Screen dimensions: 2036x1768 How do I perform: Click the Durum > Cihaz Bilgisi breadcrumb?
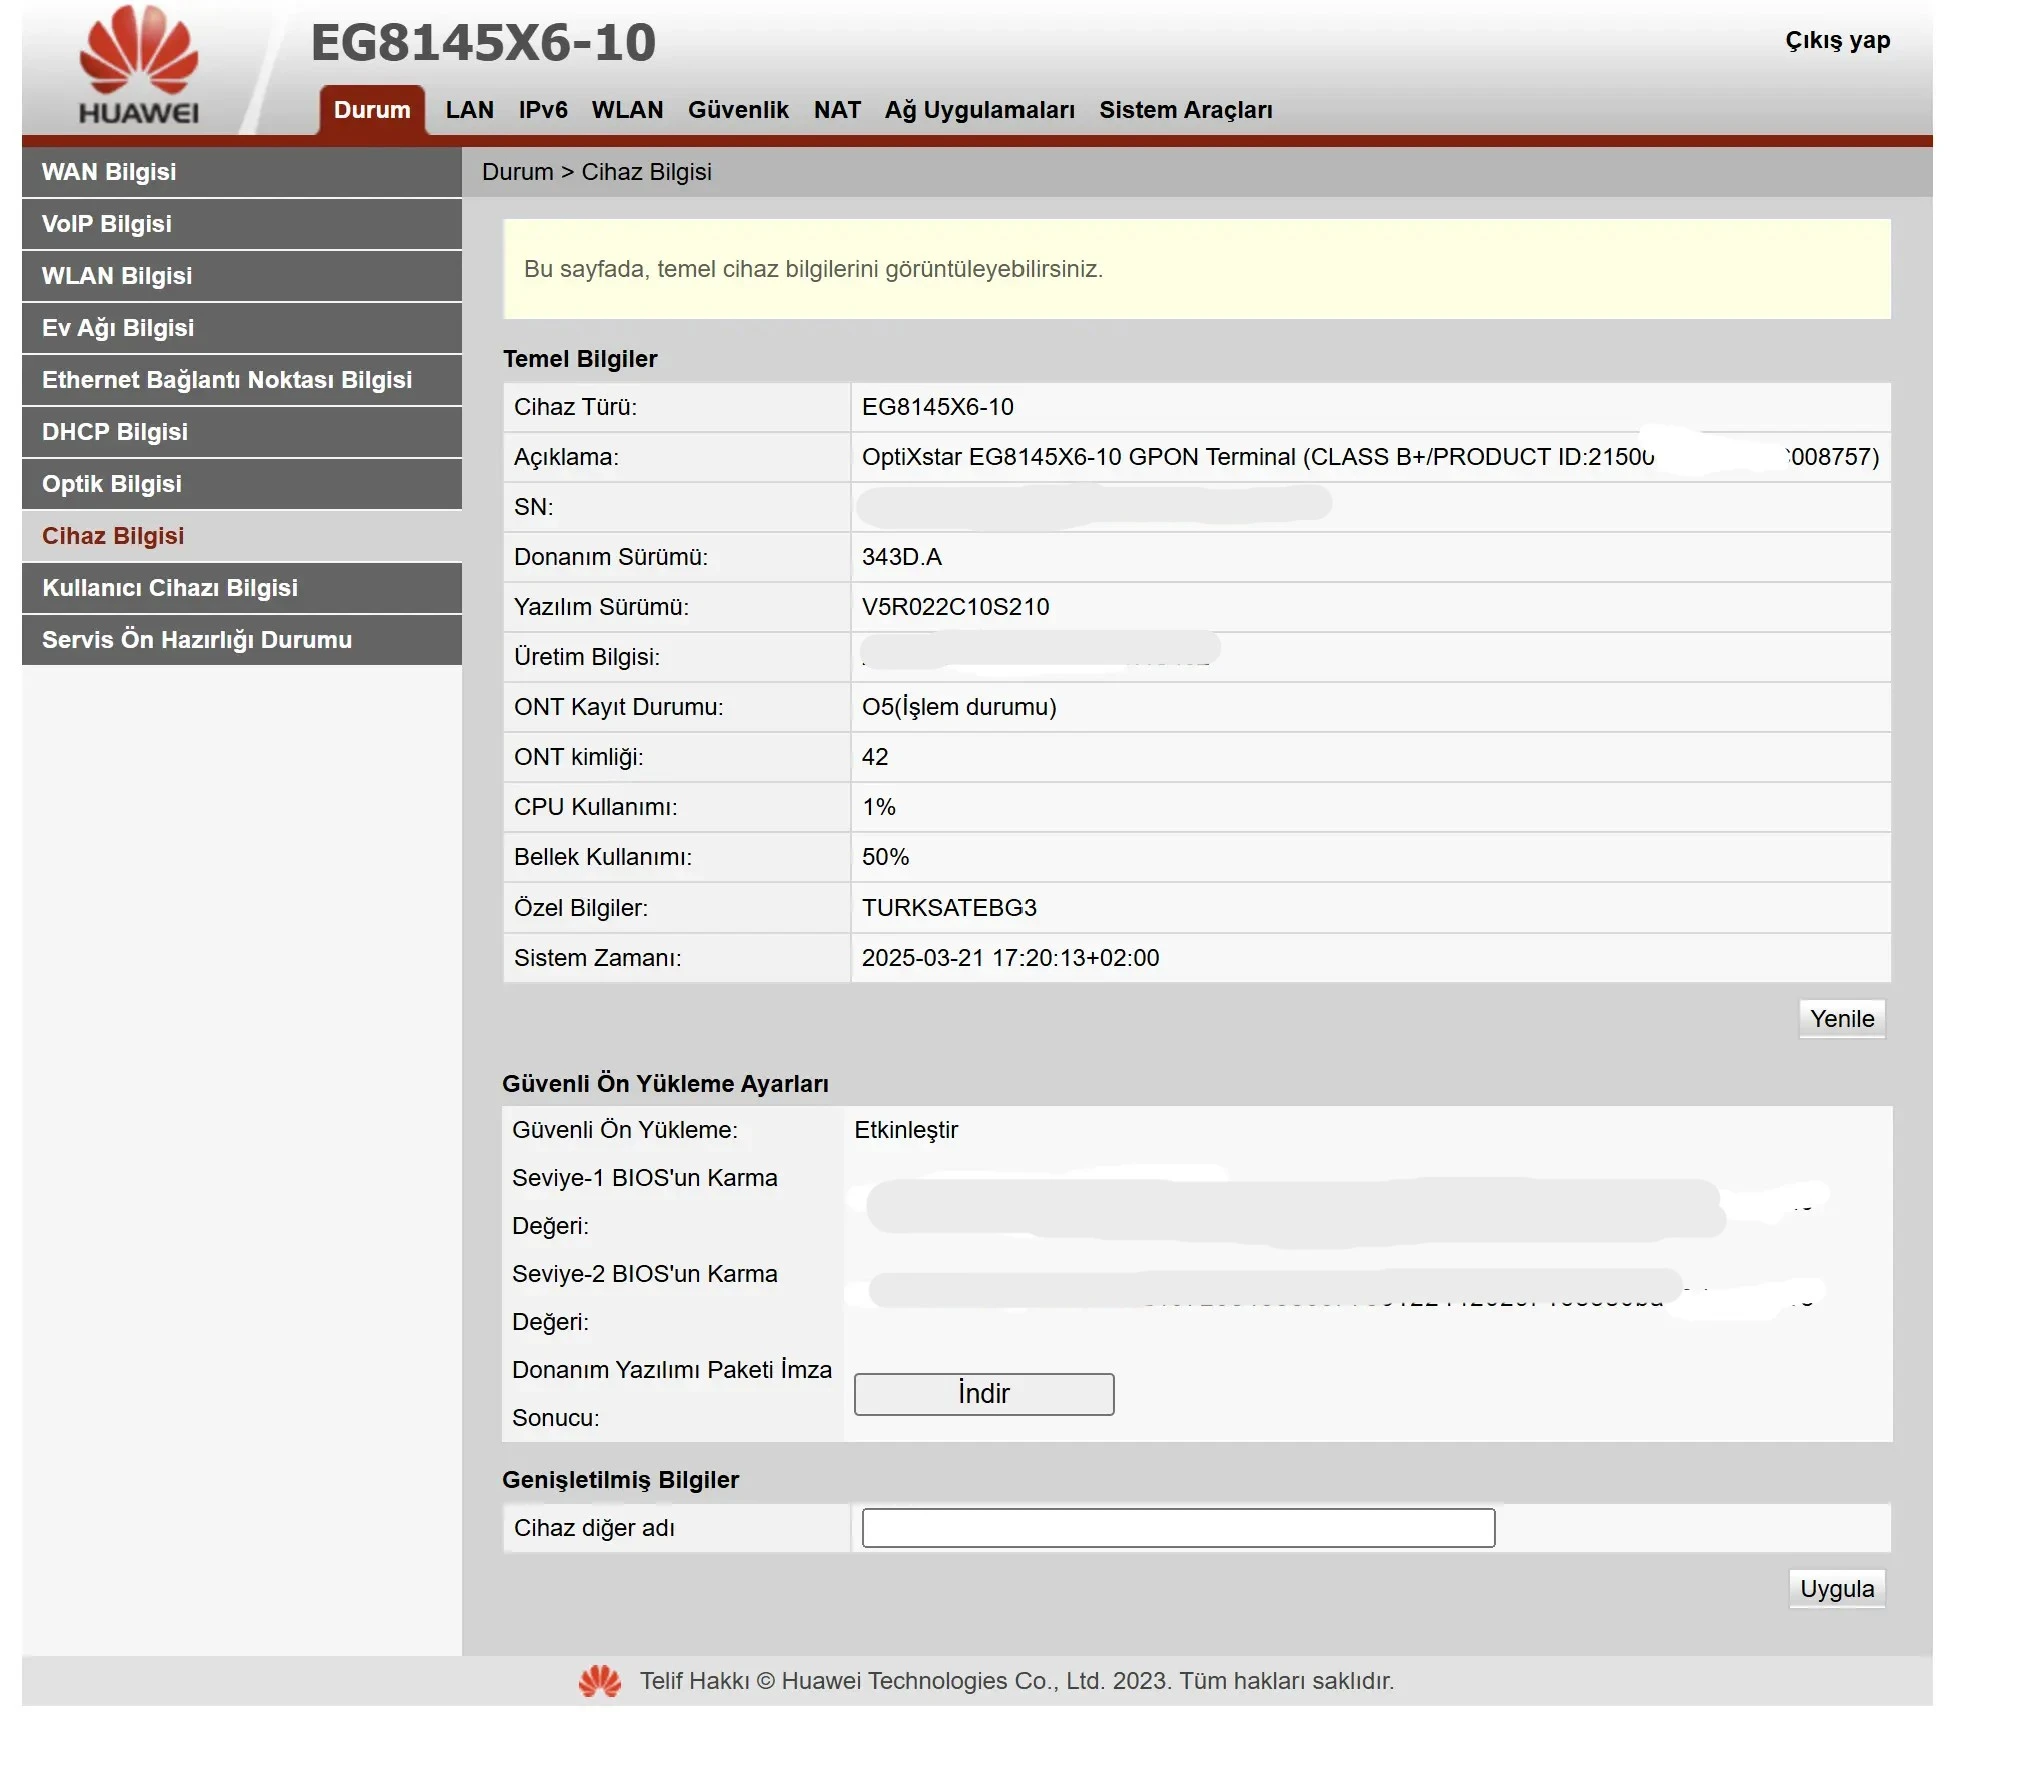597,172
